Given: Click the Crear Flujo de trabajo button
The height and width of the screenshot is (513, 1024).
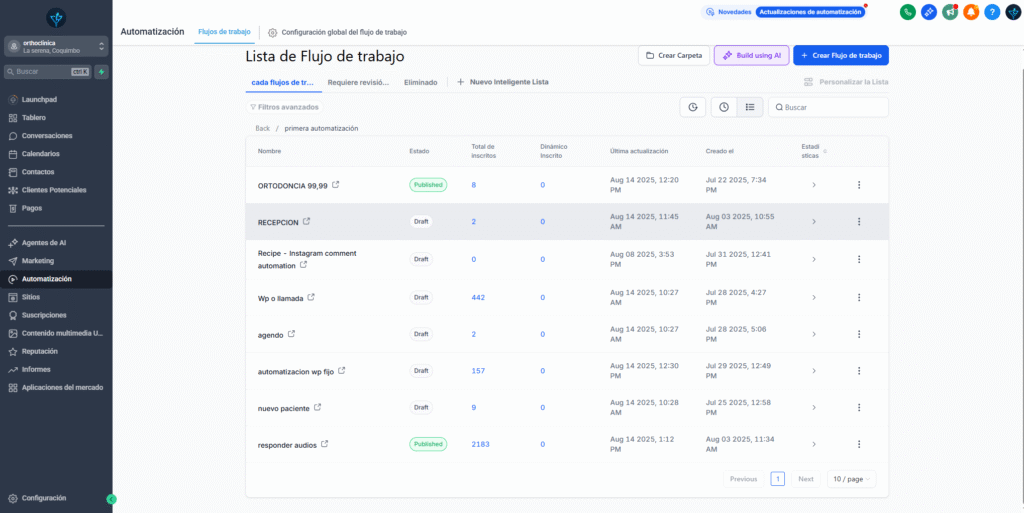Looking at the screenshot, I should click(x=840, y=56).
